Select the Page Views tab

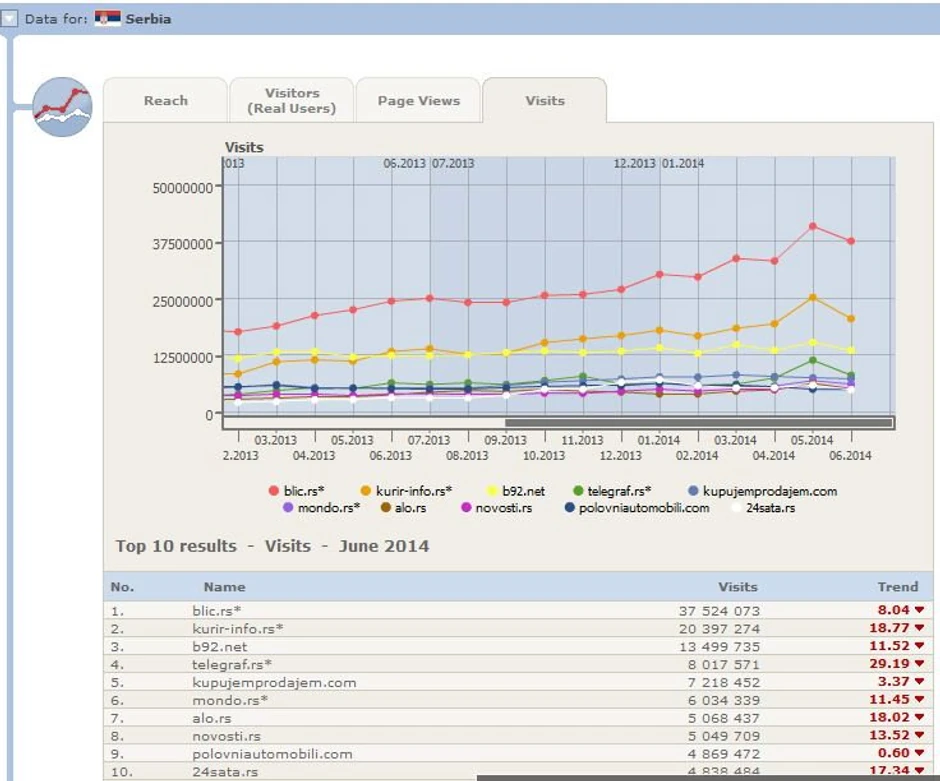click(419, 101)
